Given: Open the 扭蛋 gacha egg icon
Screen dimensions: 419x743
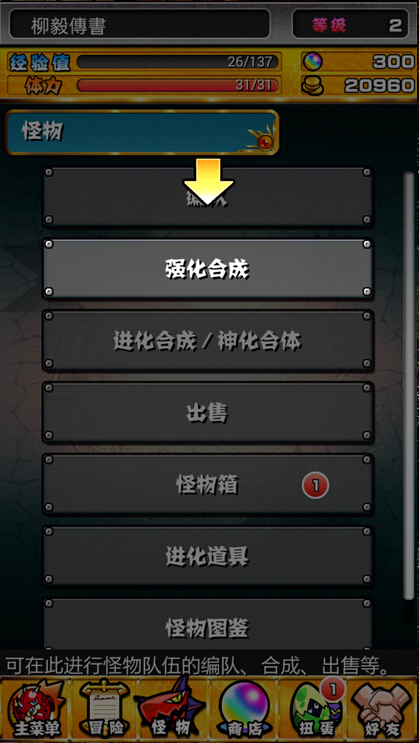Looking at the screenshot, I should click(x=313, y=709).
